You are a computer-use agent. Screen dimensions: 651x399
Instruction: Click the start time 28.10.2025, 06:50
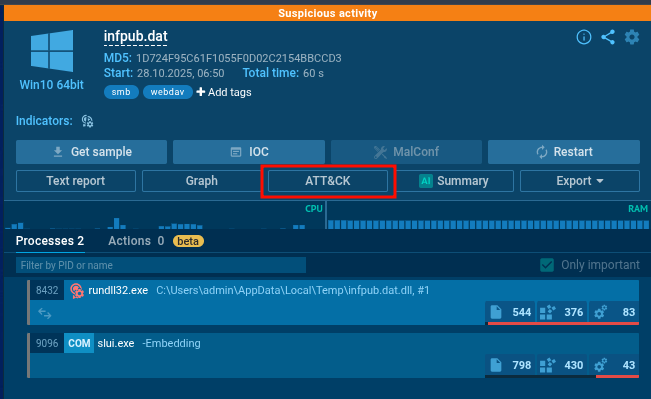(x=181, y=73)
